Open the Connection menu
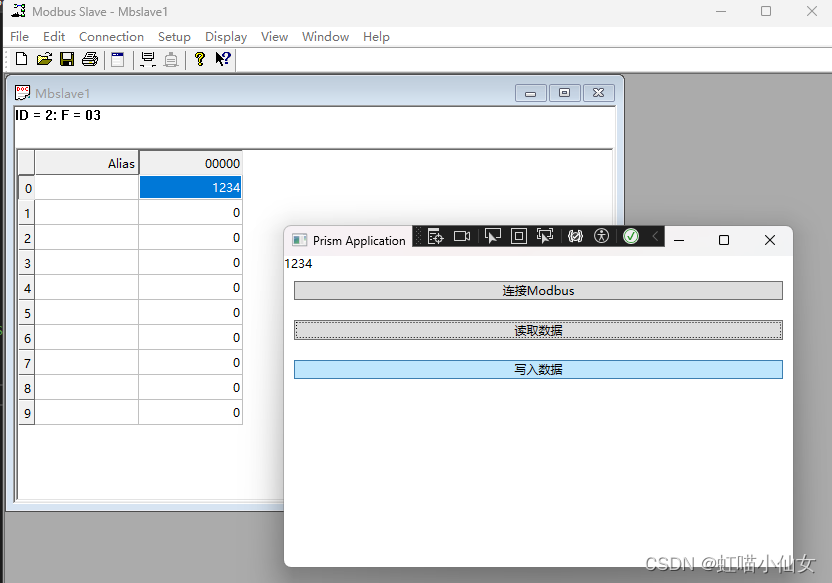Viewport: 832px width, 583px height. point(111,36)
